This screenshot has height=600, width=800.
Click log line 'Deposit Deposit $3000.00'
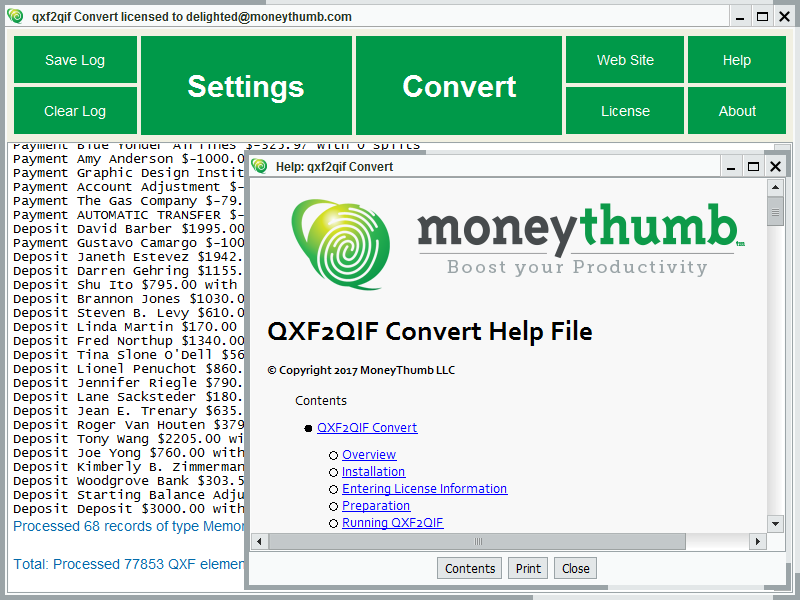click(x=129, y=509)
